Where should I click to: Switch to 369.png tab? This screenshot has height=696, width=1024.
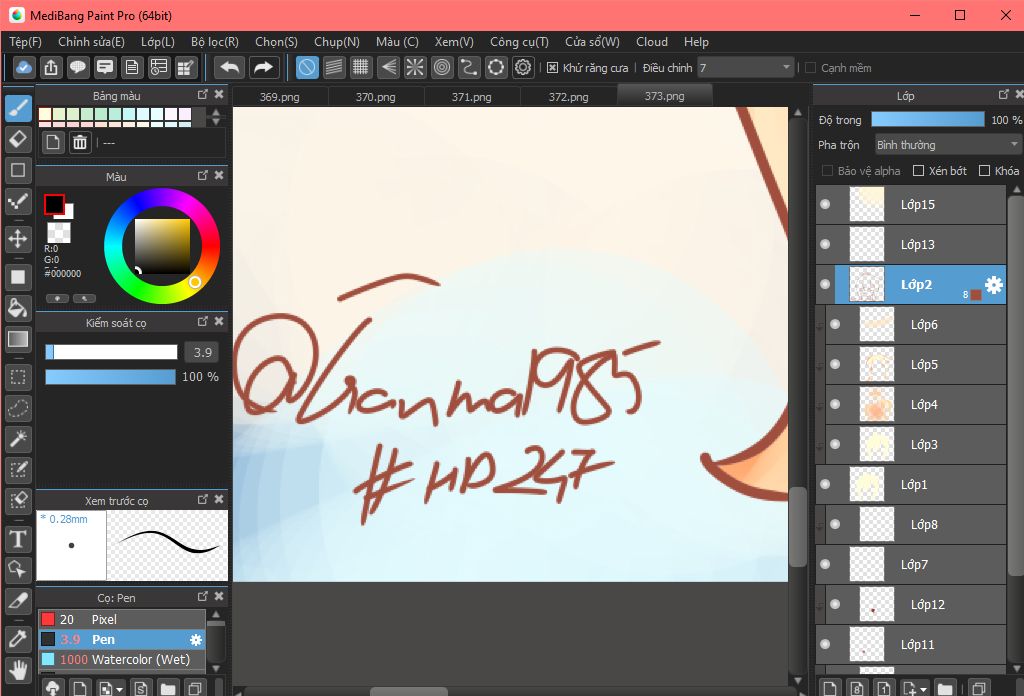pyautogui.click(x=280, y=97)
